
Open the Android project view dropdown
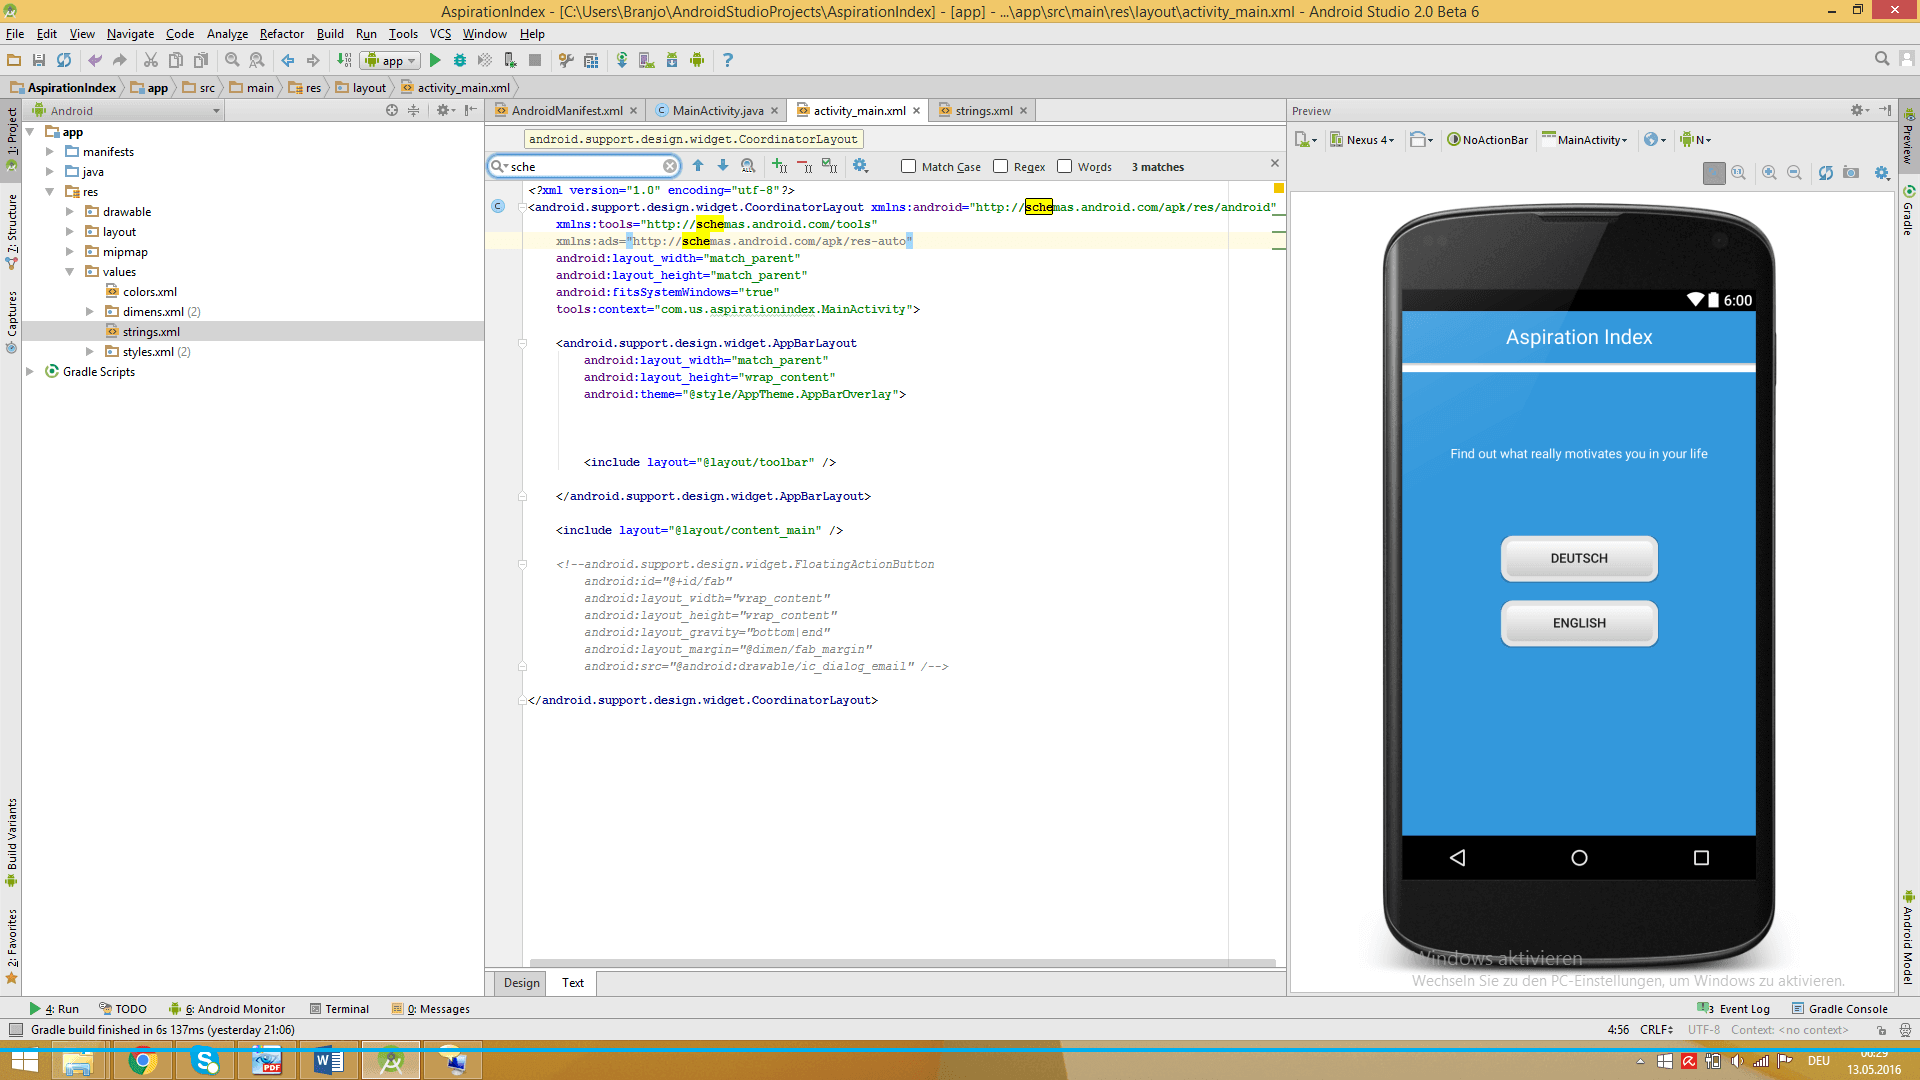[x=127, y=110]
